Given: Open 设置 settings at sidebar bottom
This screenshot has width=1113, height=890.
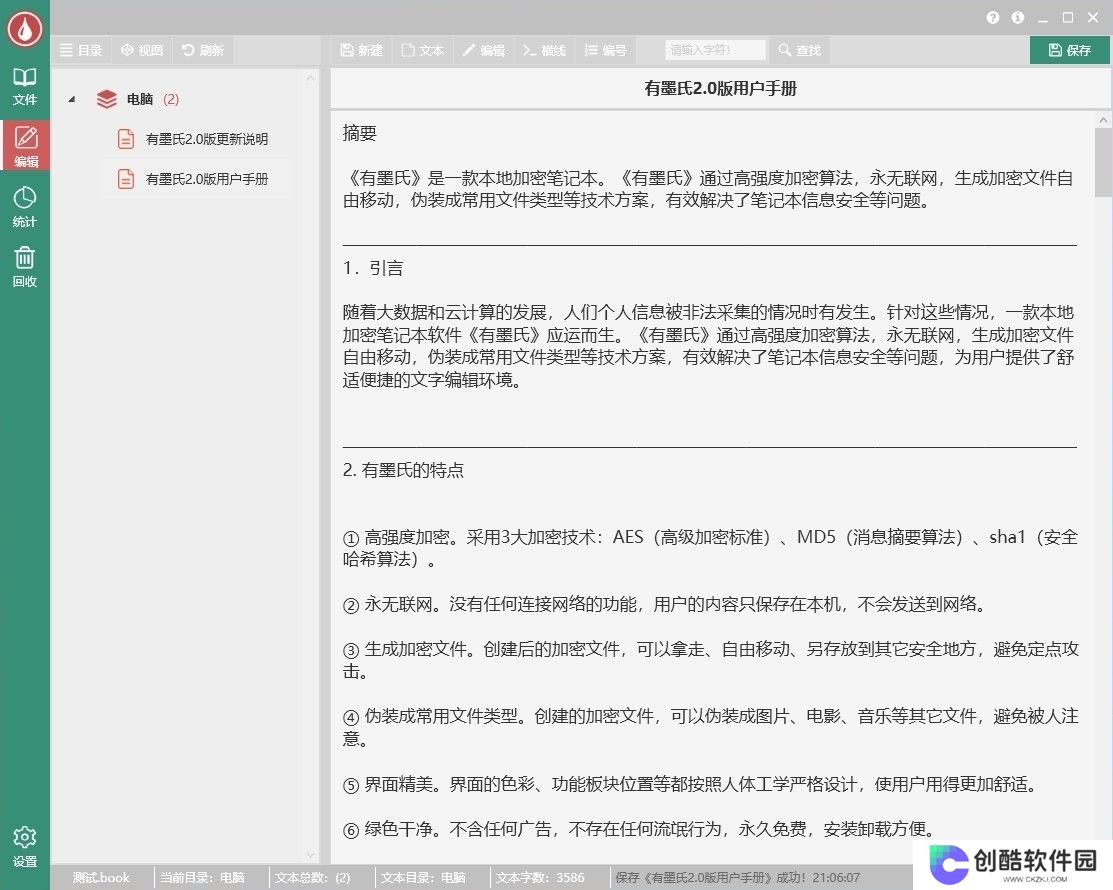Looking at the screenshot, I should pos(25,847).
